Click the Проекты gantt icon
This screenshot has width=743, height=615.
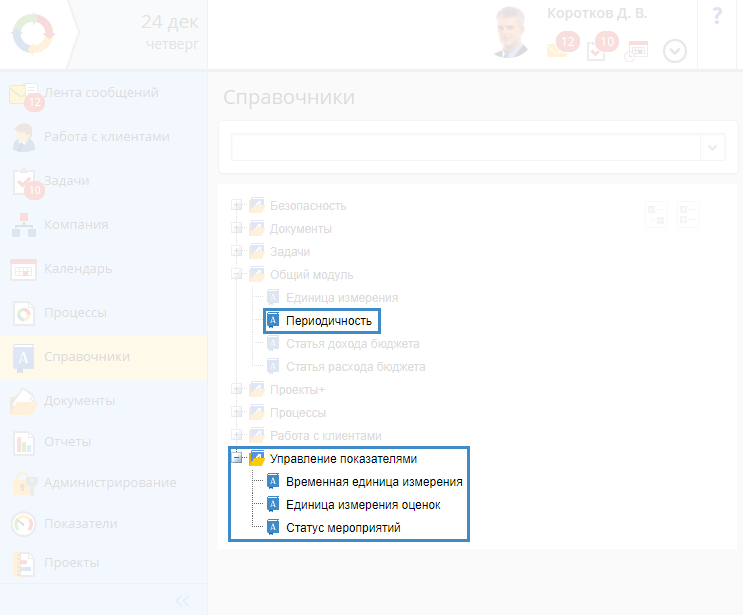click(x=24, y=564)
